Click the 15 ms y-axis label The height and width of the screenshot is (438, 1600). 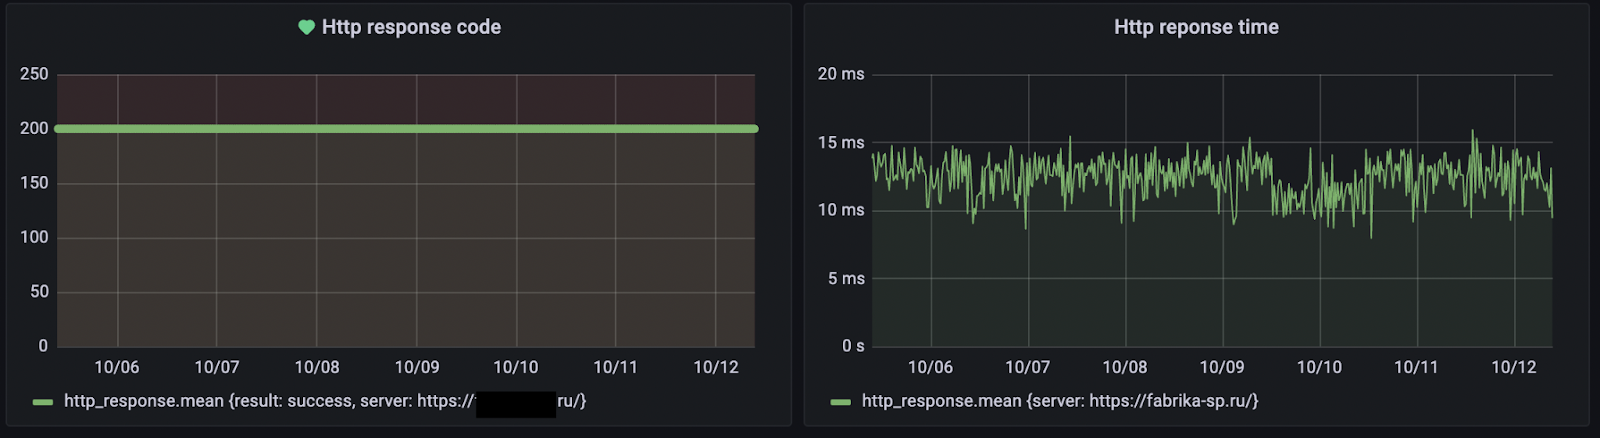pos(841,142)
